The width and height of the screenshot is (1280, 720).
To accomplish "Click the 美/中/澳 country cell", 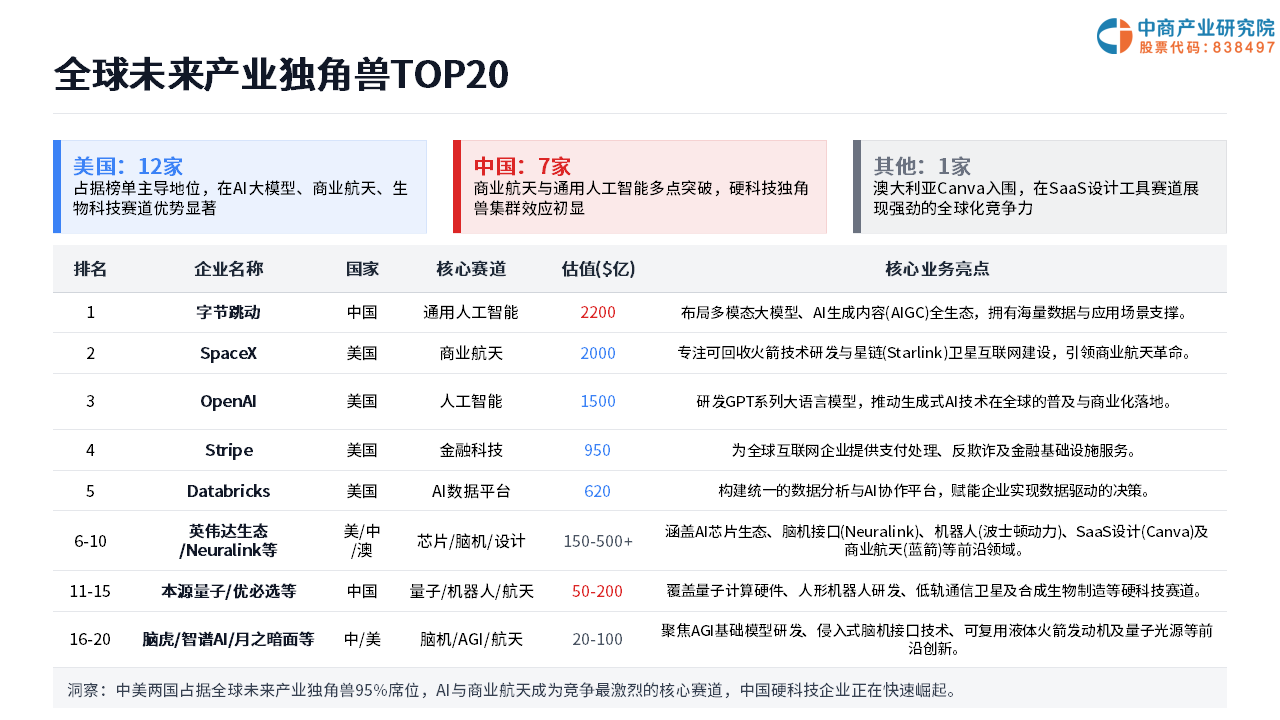I will (362, 541).
